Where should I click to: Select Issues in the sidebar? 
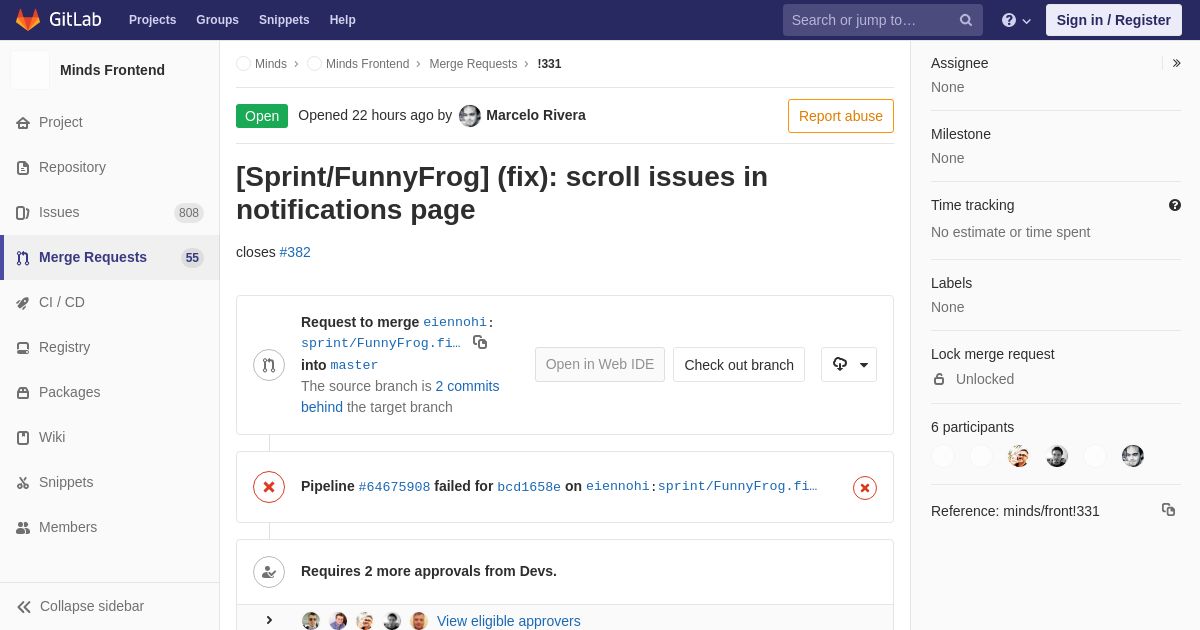coord(110,213)
